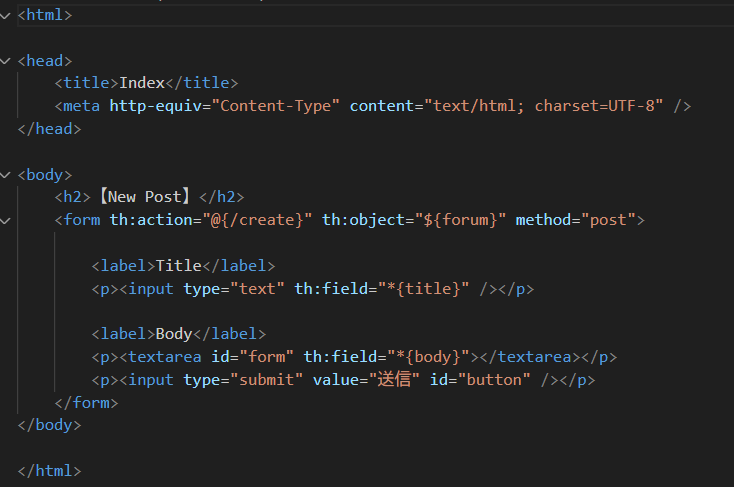
Task: Collapse the html tag fold chevron
Action: tap(7, 15)
